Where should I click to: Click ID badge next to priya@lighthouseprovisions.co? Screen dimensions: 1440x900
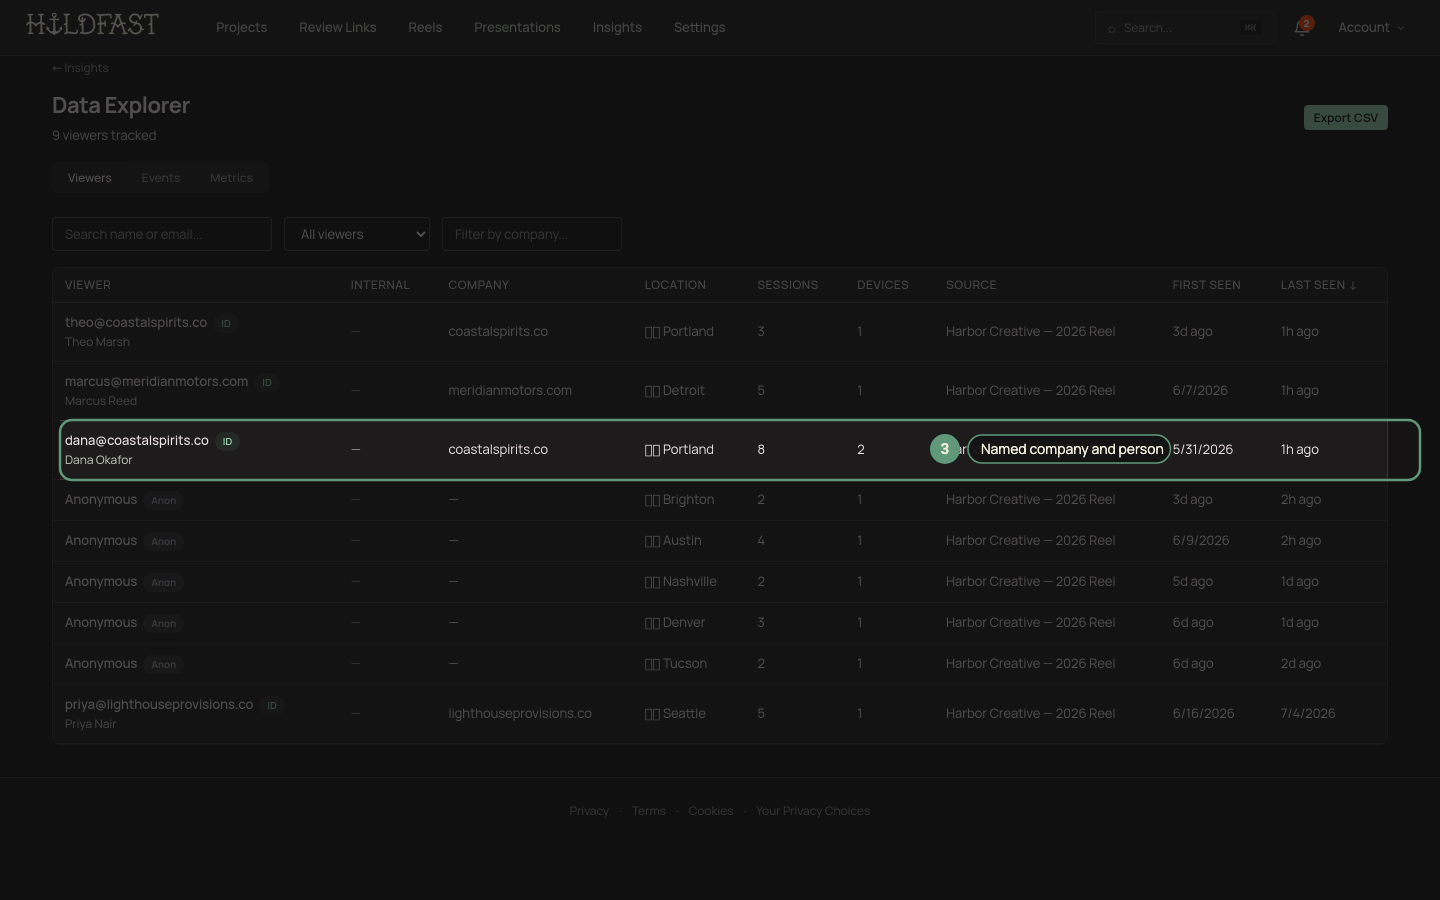[x=272, y=706]
